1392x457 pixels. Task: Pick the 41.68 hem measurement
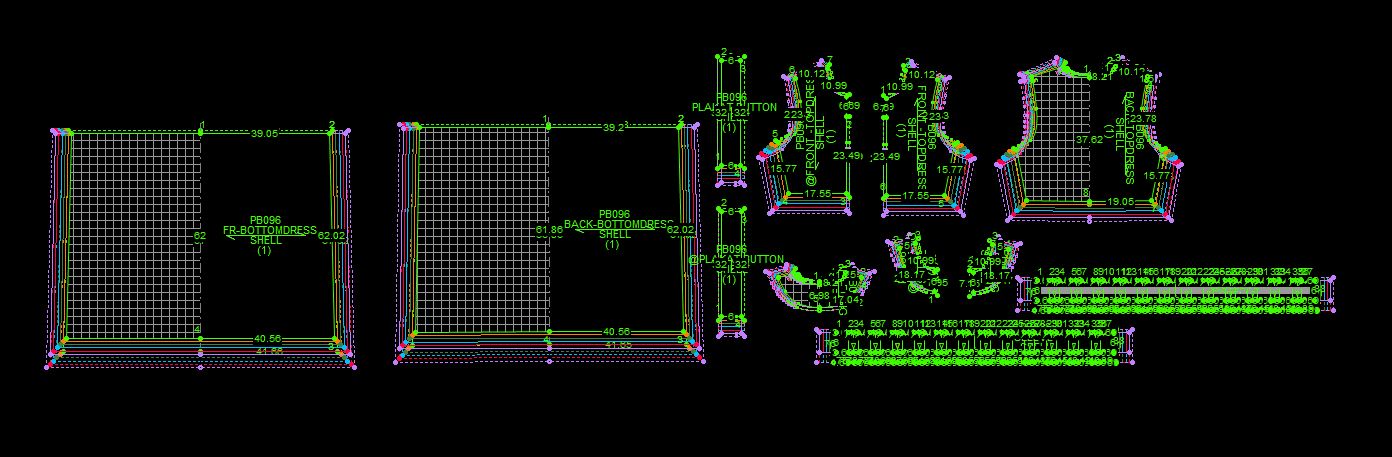point(268,351)
